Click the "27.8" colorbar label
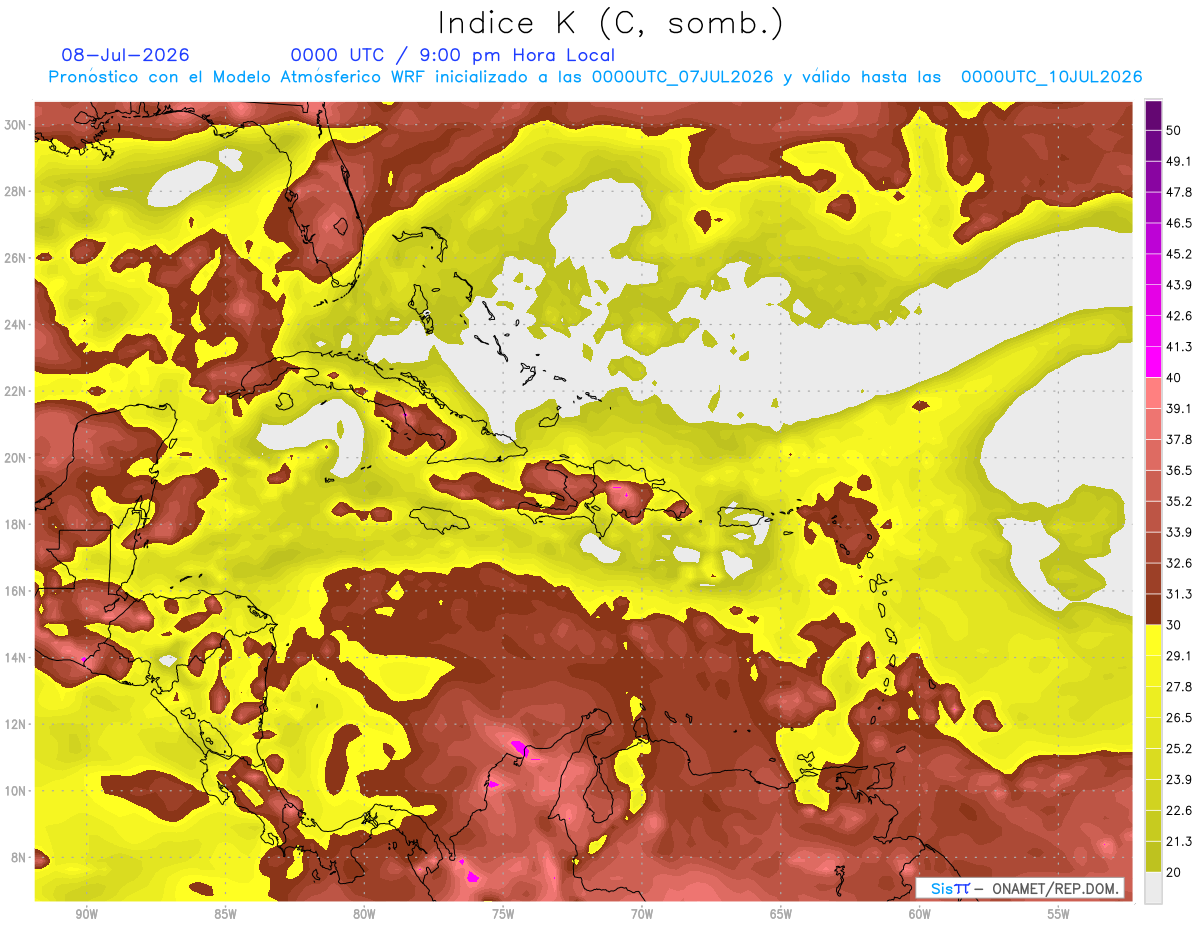This screenshot has height=927, width=1200. 1179,687
